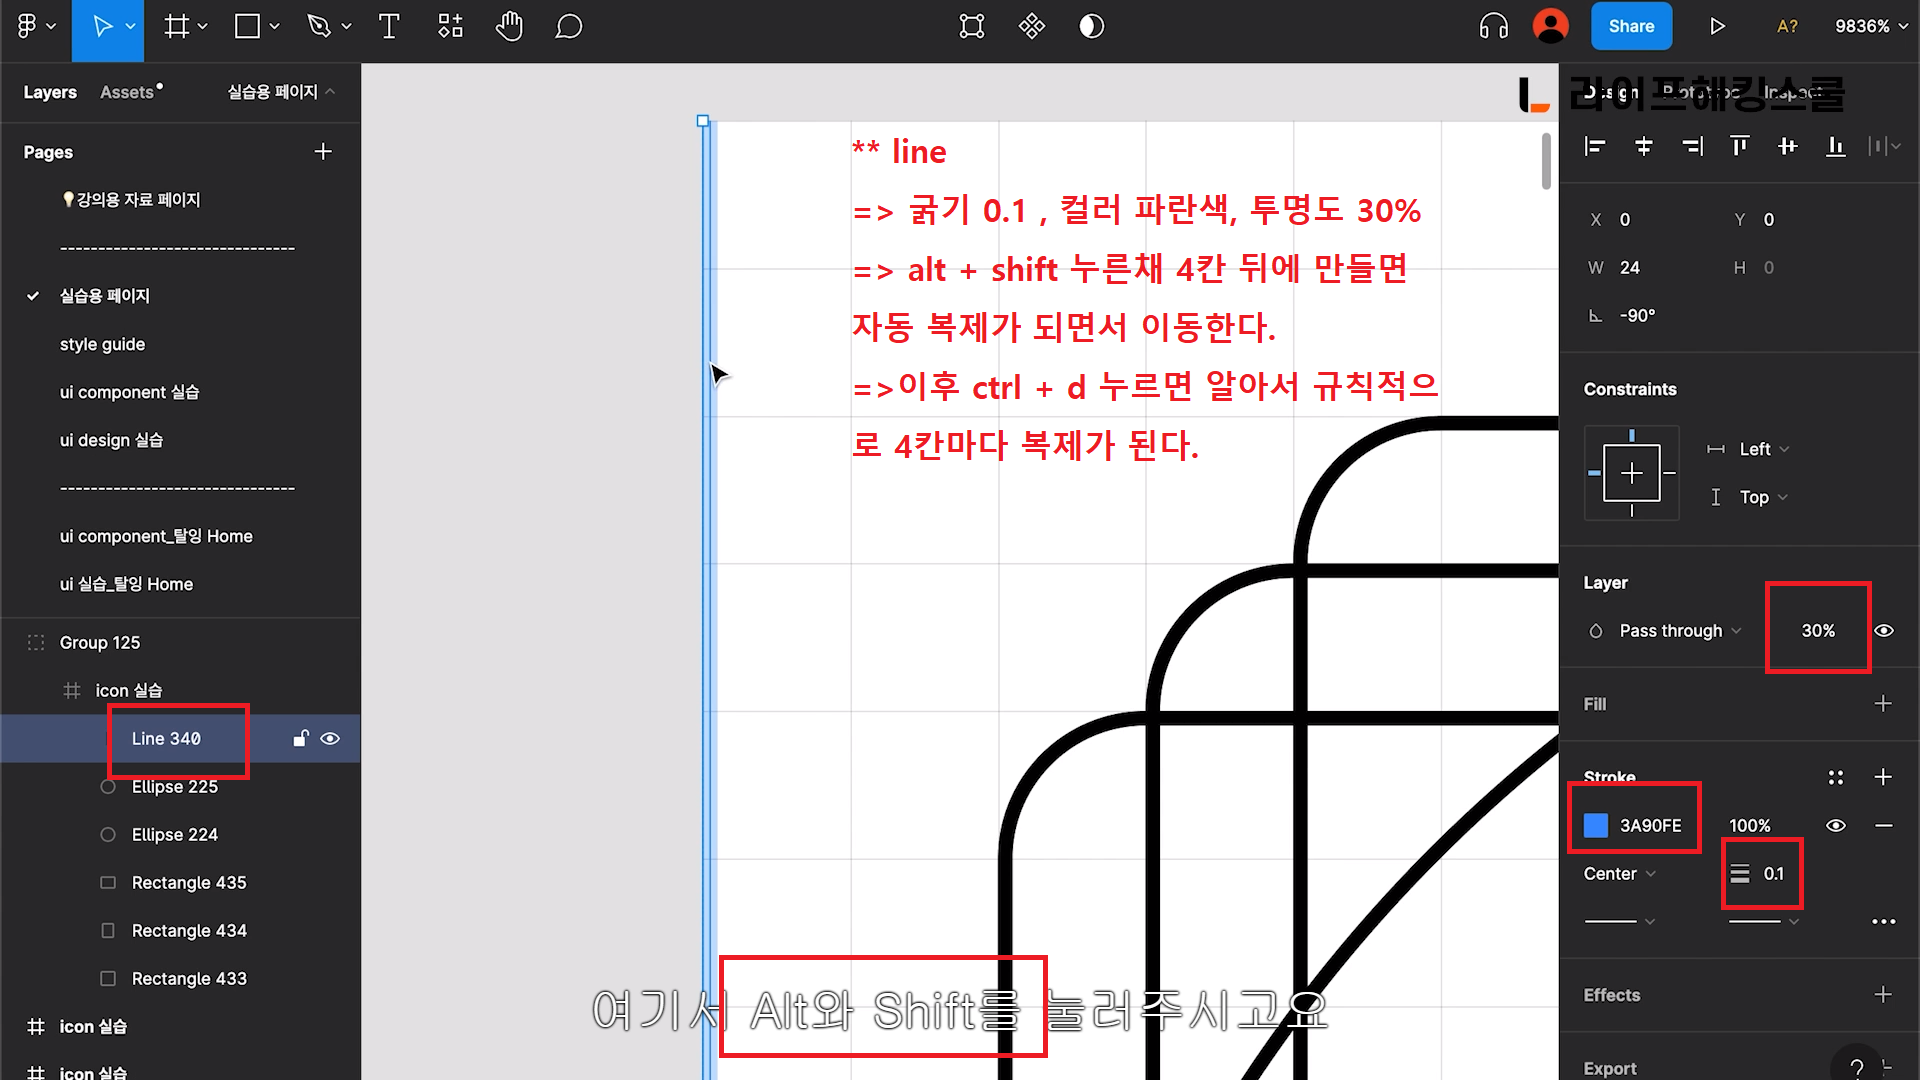Click the align left icon
The height and width of the screenshot is (1080, 1920).
click(1595, 147)
